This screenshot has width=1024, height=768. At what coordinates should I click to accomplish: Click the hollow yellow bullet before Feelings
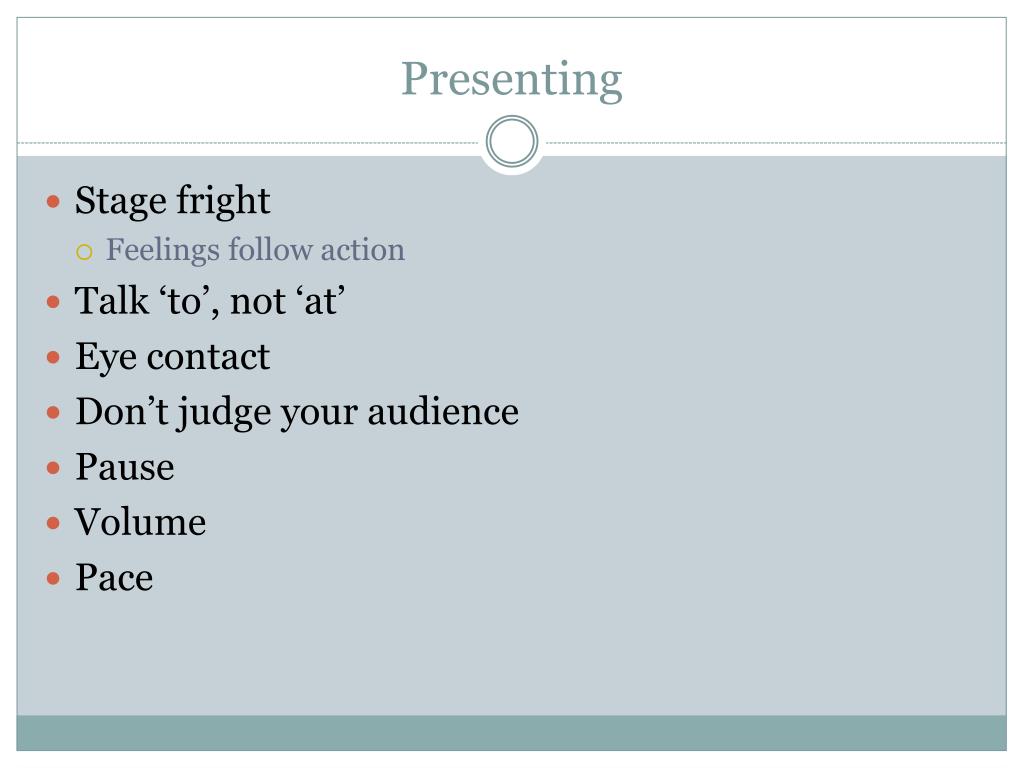point(84,252)
